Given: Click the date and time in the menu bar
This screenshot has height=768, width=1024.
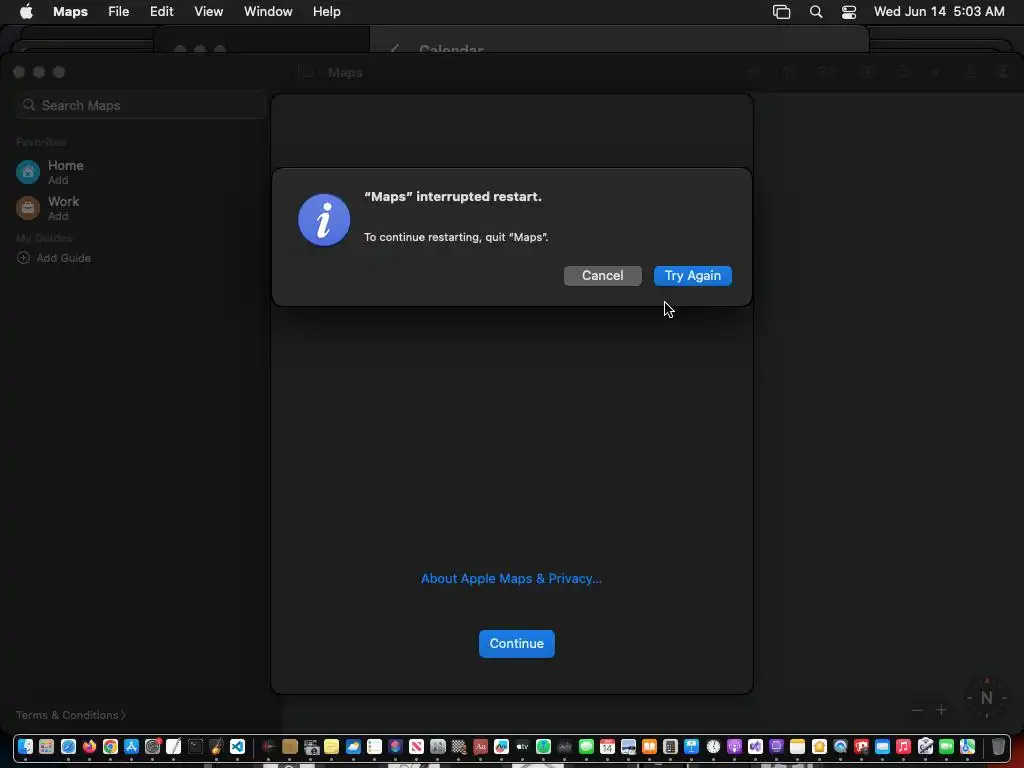Looking at the screenshot, I should click(x=939, y=12).
